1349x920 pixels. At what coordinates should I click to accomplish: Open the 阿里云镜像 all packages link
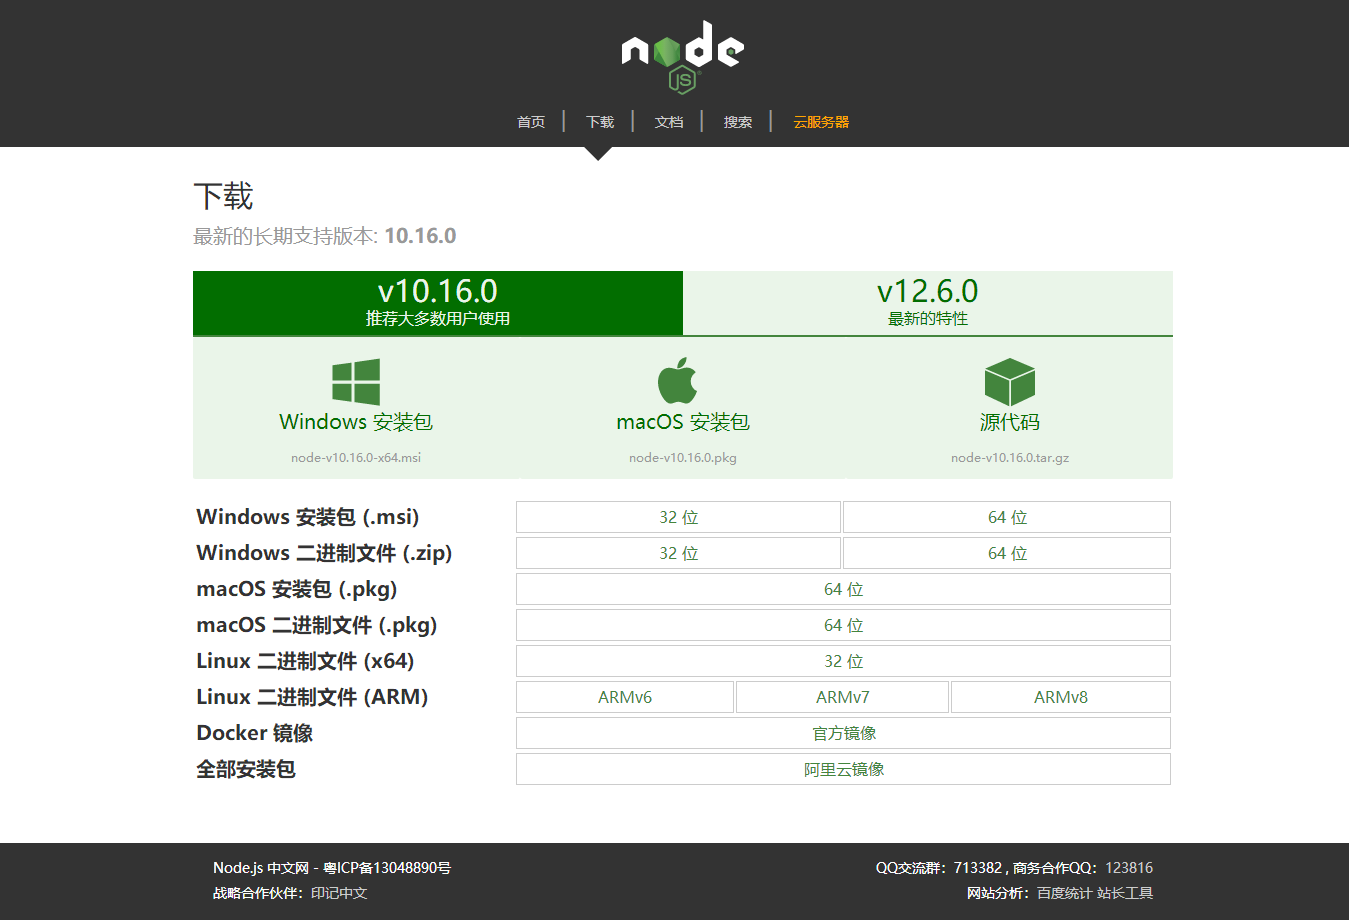(x=843, y=769)
